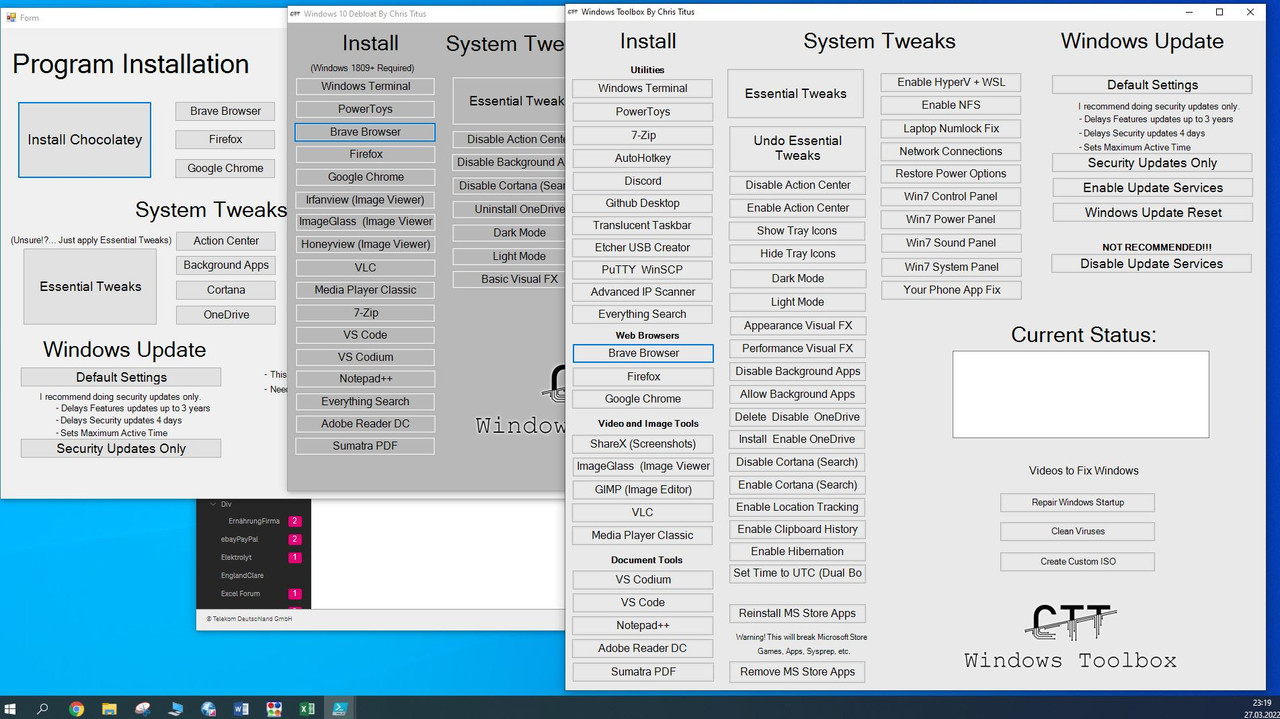Click Remove MS Store Apps

click(797, 672)
